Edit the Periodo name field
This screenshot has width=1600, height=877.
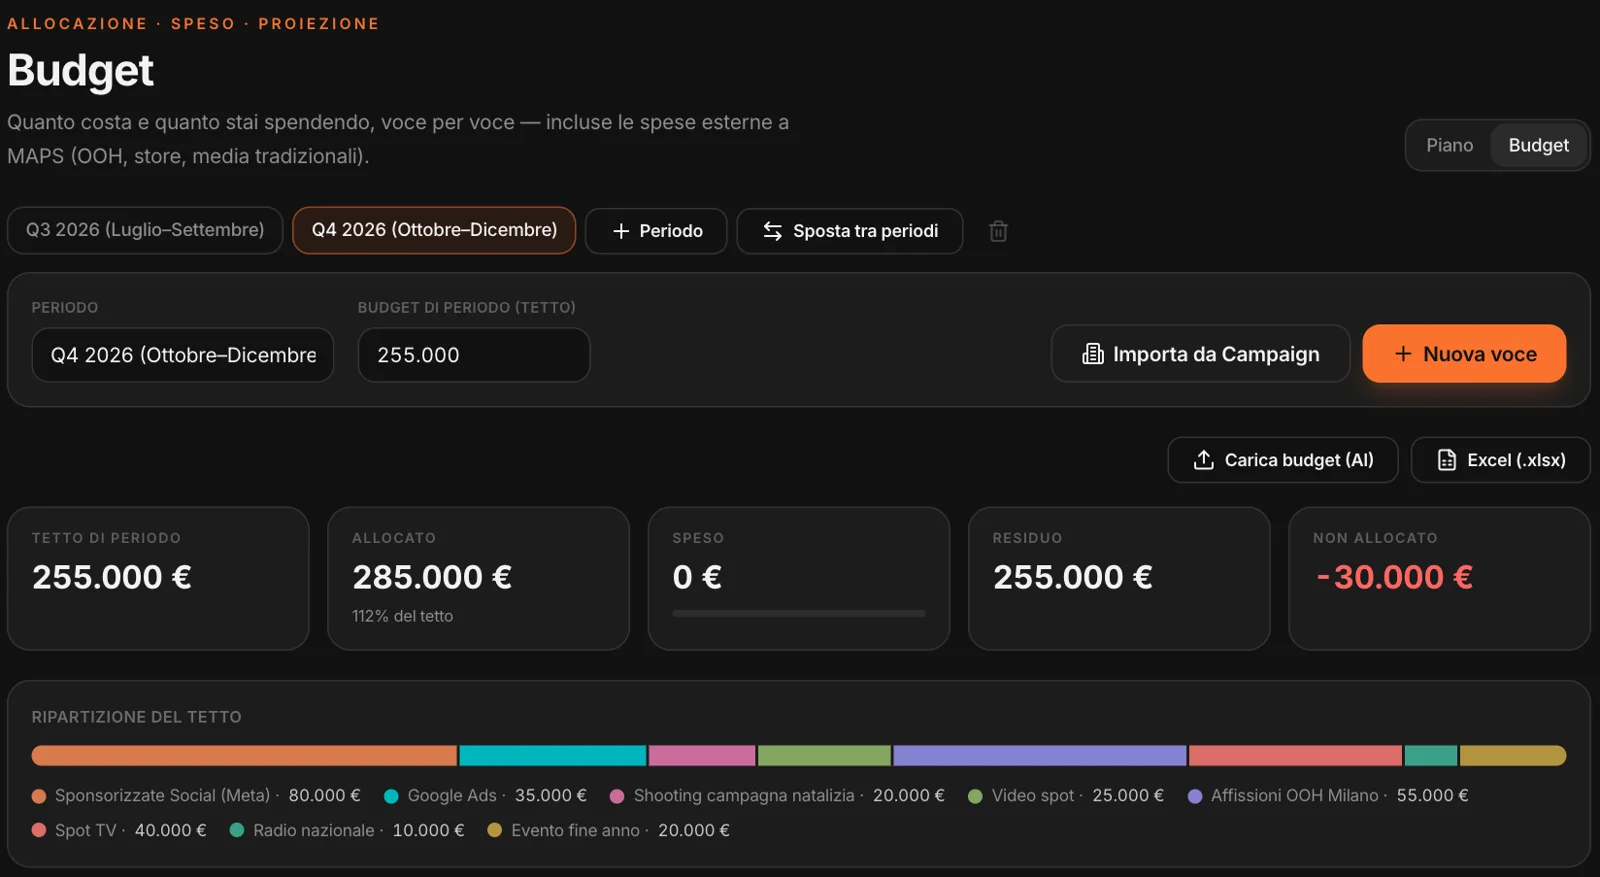coord(183,355)
